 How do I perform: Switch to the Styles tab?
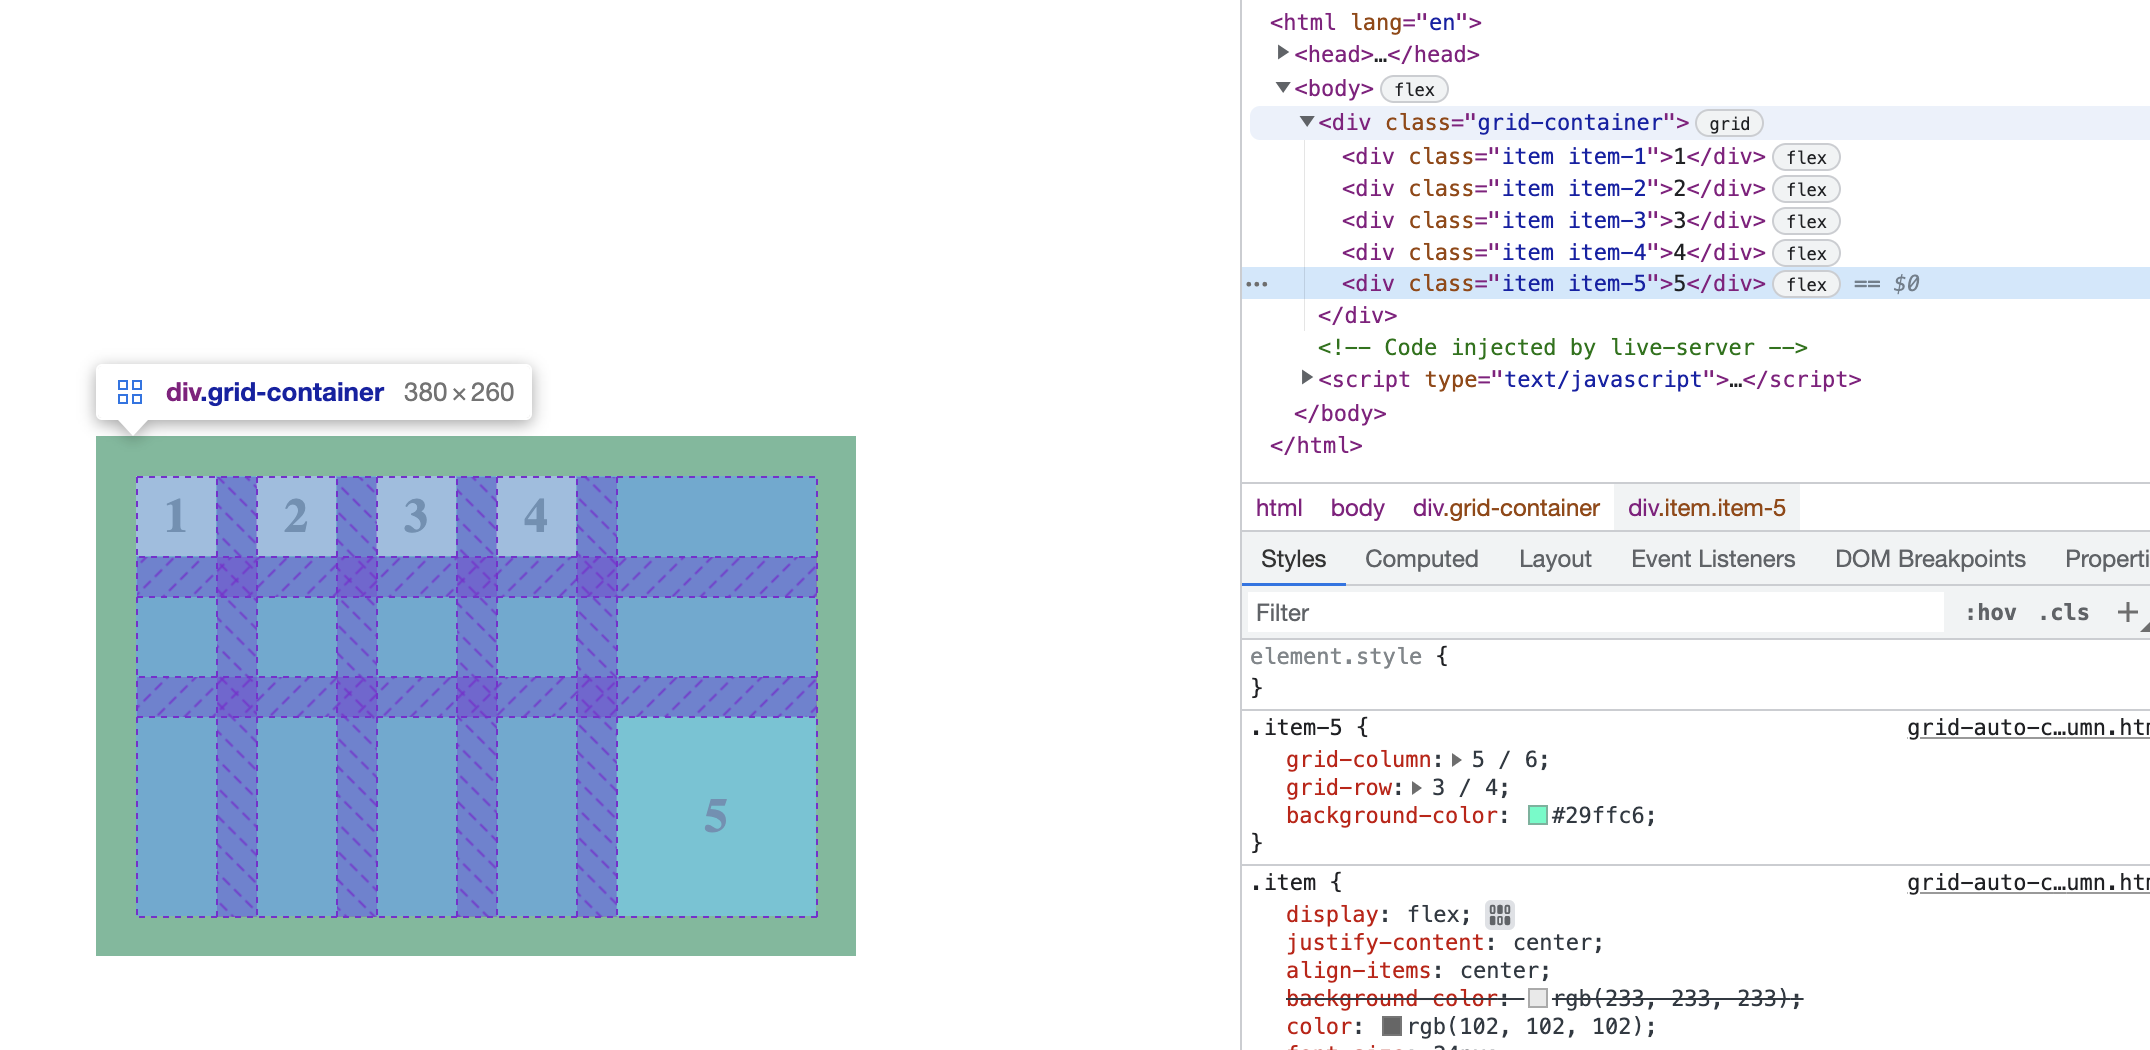pyautogui.click(x=1293, y=559)
